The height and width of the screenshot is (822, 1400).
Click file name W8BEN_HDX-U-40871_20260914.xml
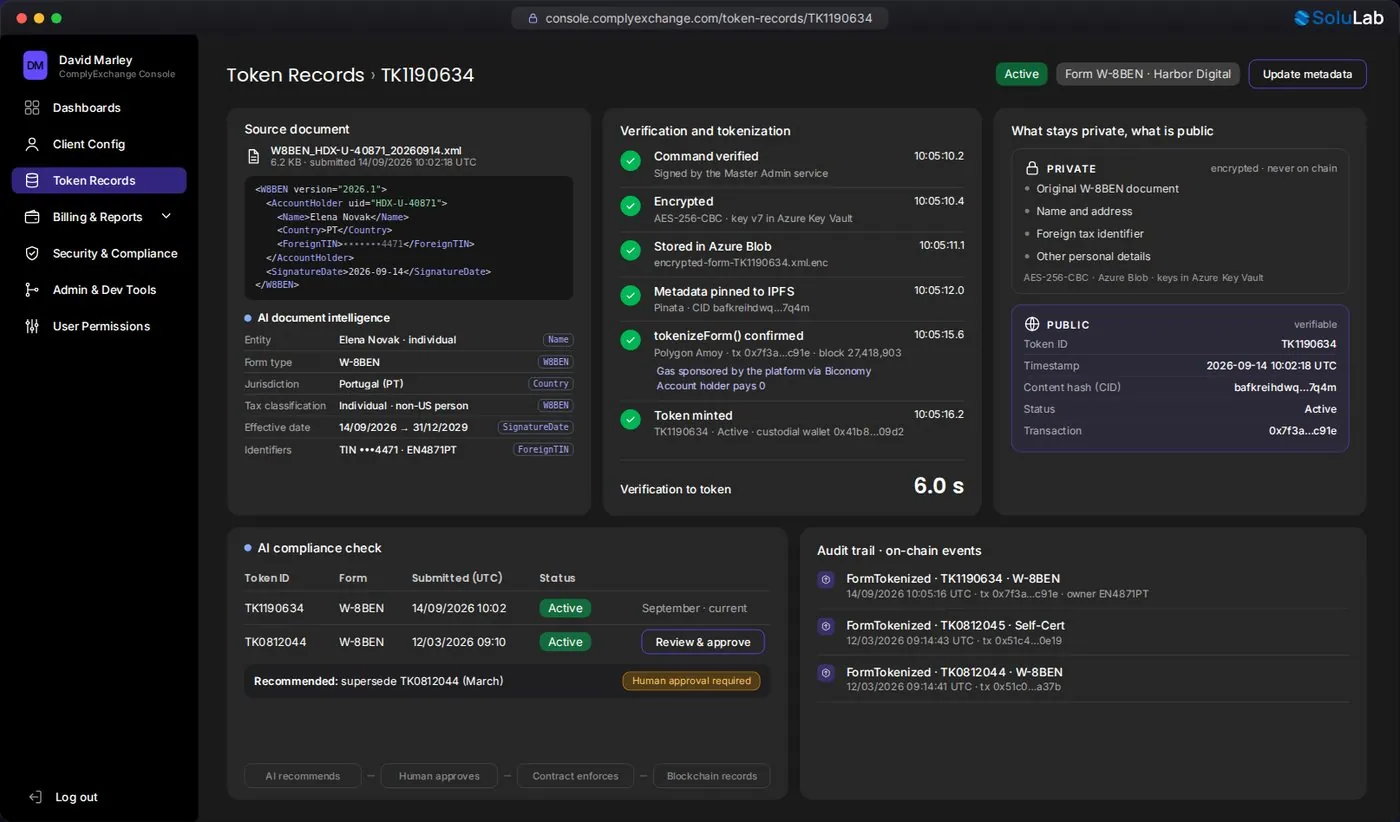pyautogui.click(x=366, y=150)
